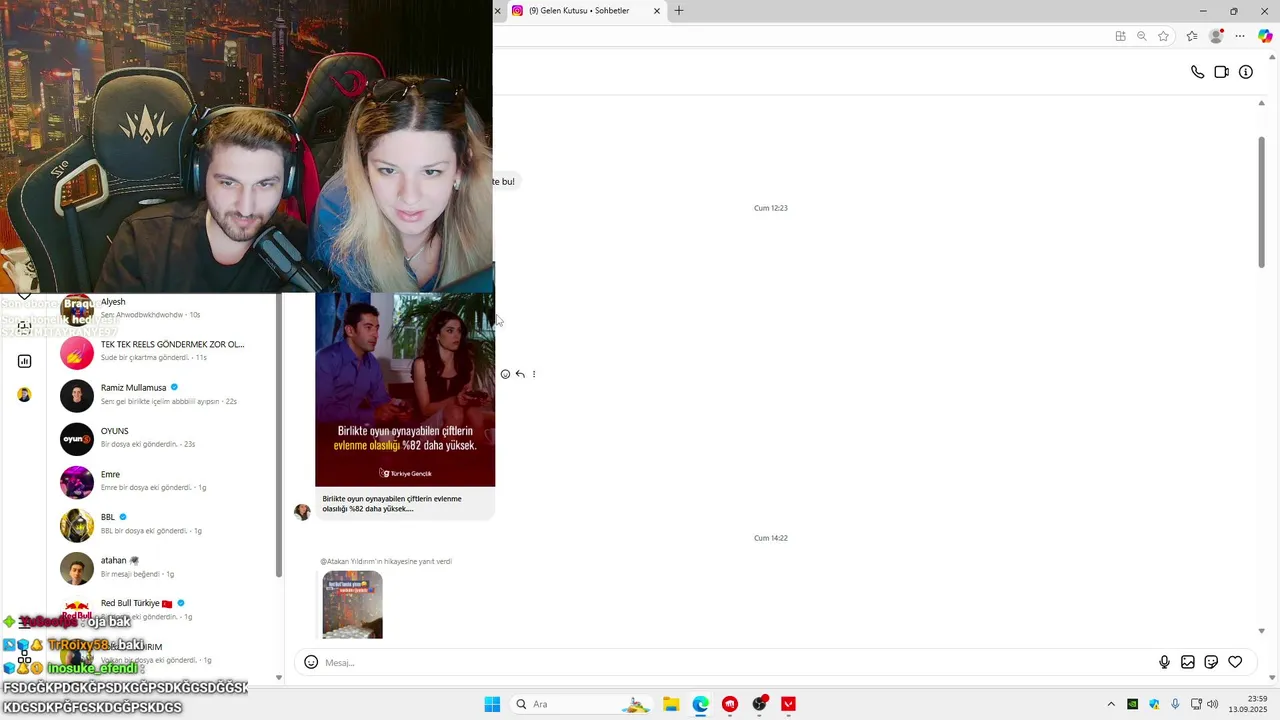Start a voice call in this chat
Screen dimensions: 1280x720
(1197, 72)
